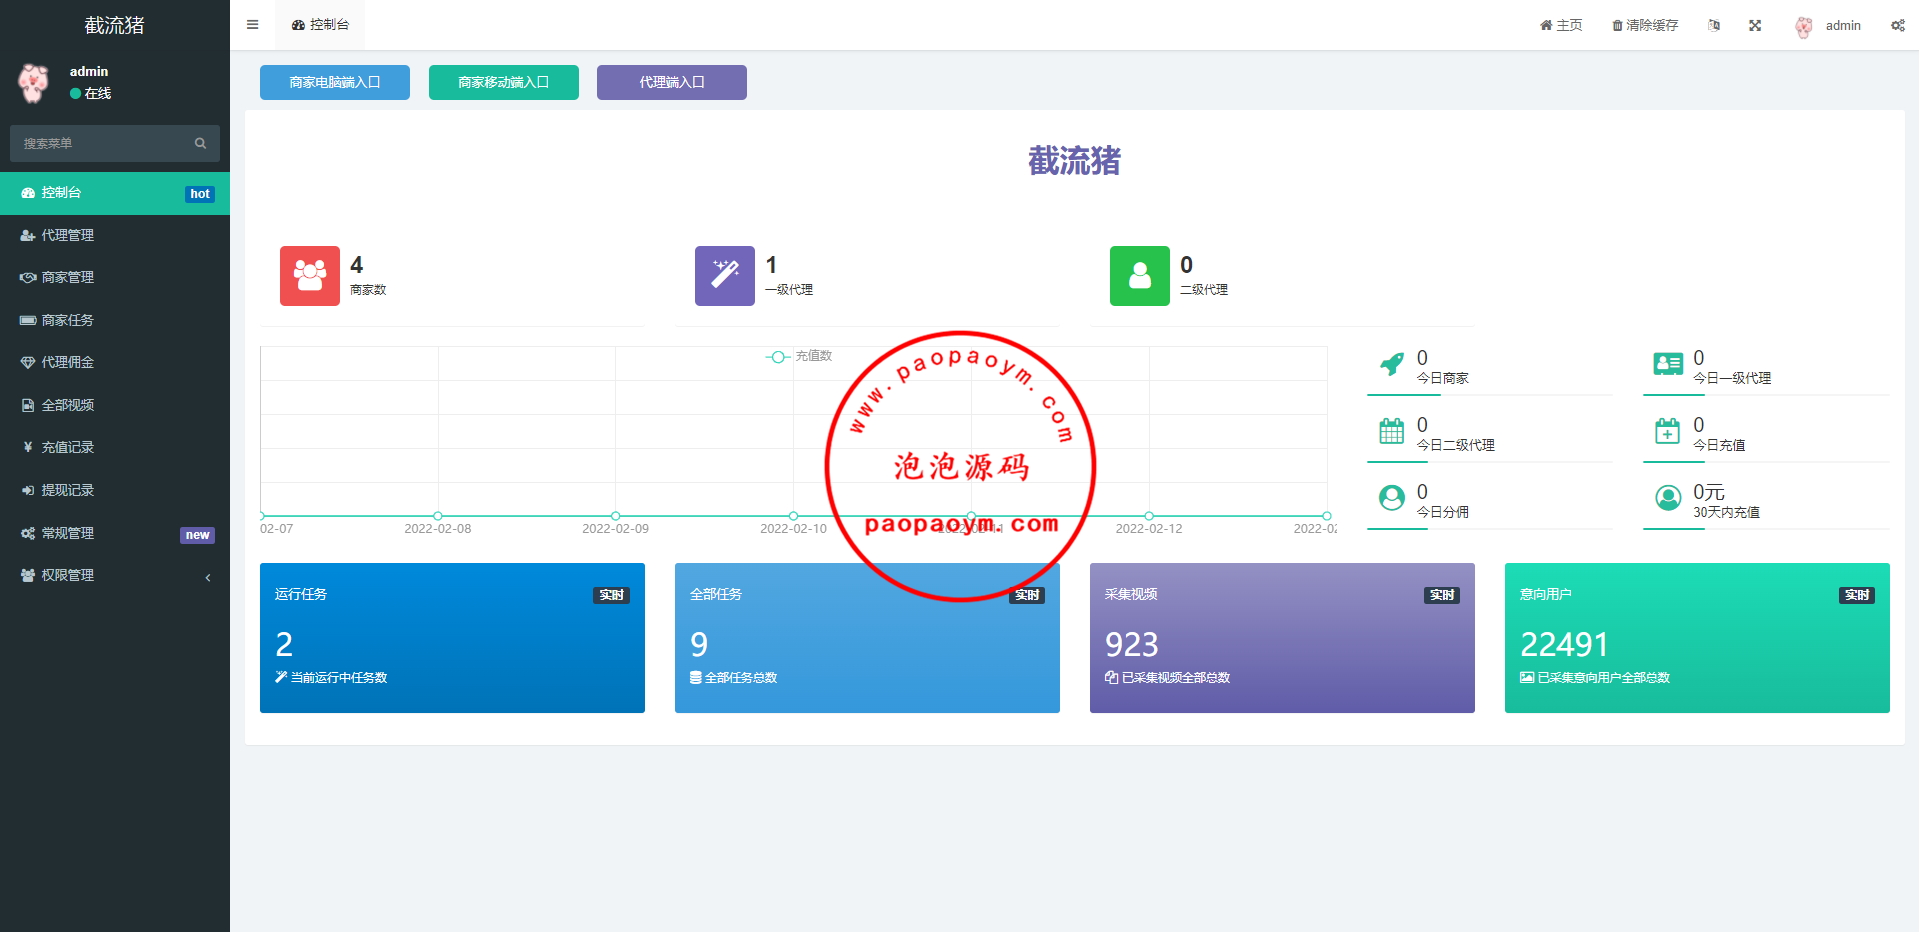Click the search magnifier icon in sidebar
This screenshot has width=1919, height=932.
click(200, 143)
